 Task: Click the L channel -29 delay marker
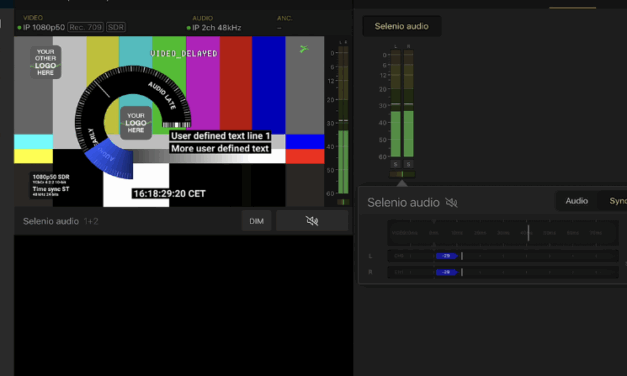[446, 256]
